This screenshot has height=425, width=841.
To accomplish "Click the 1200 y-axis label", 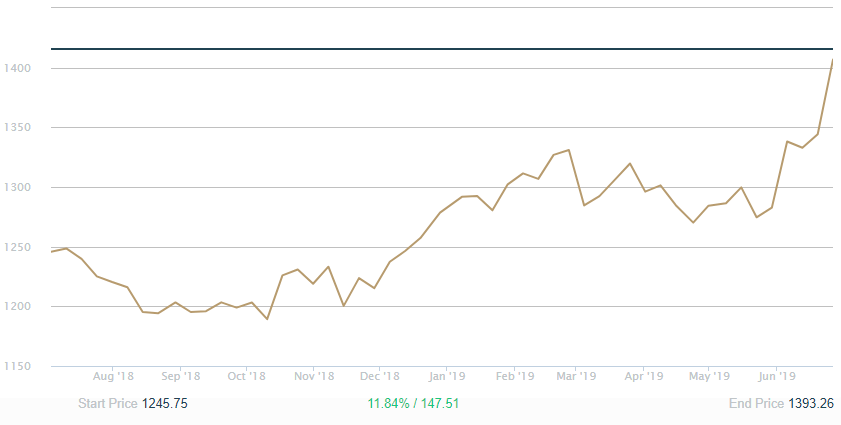I will click(x=18, y=307).
